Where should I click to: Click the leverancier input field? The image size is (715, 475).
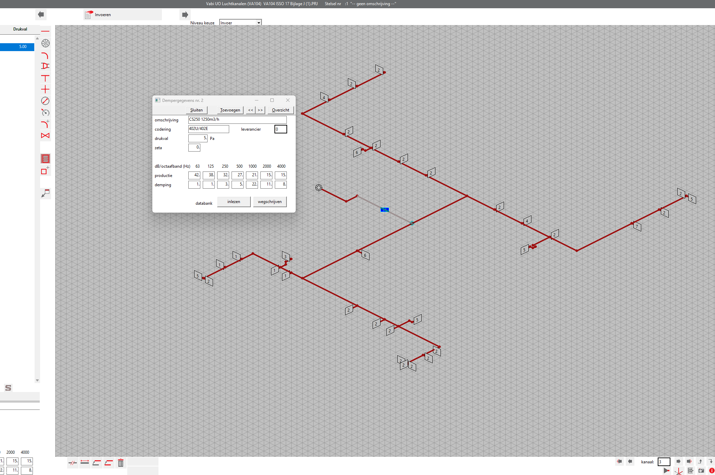[280, 129]
